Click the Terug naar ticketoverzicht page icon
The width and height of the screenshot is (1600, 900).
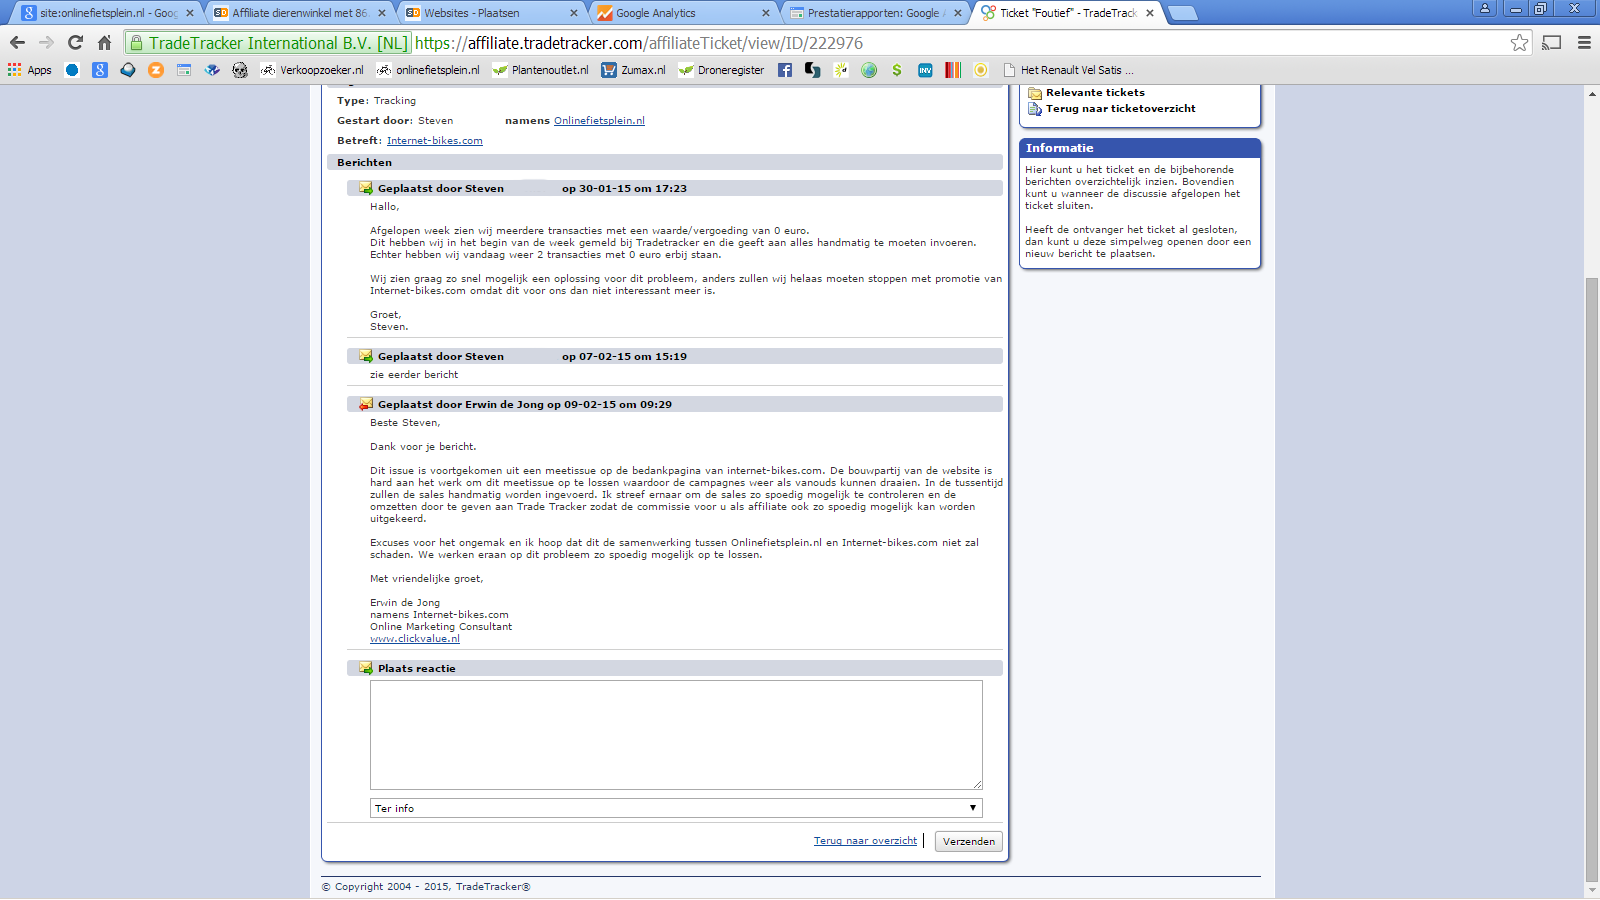(1035, 109)
